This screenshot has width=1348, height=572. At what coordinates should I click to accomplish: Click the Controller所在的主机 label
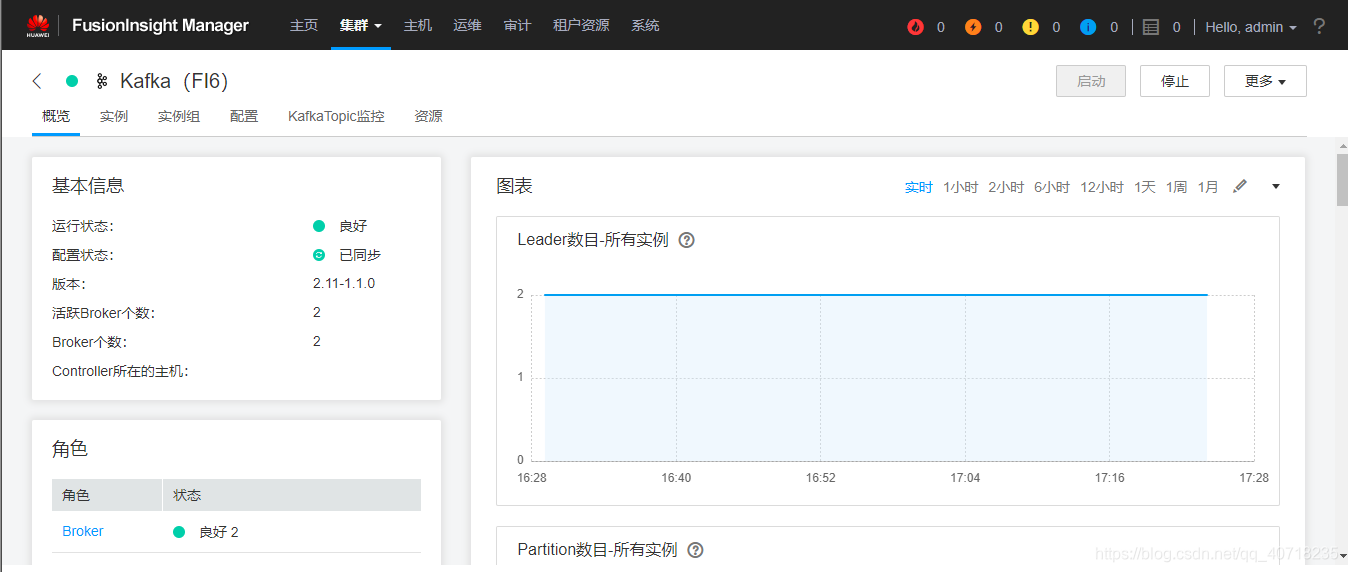[x=120, y=371]
